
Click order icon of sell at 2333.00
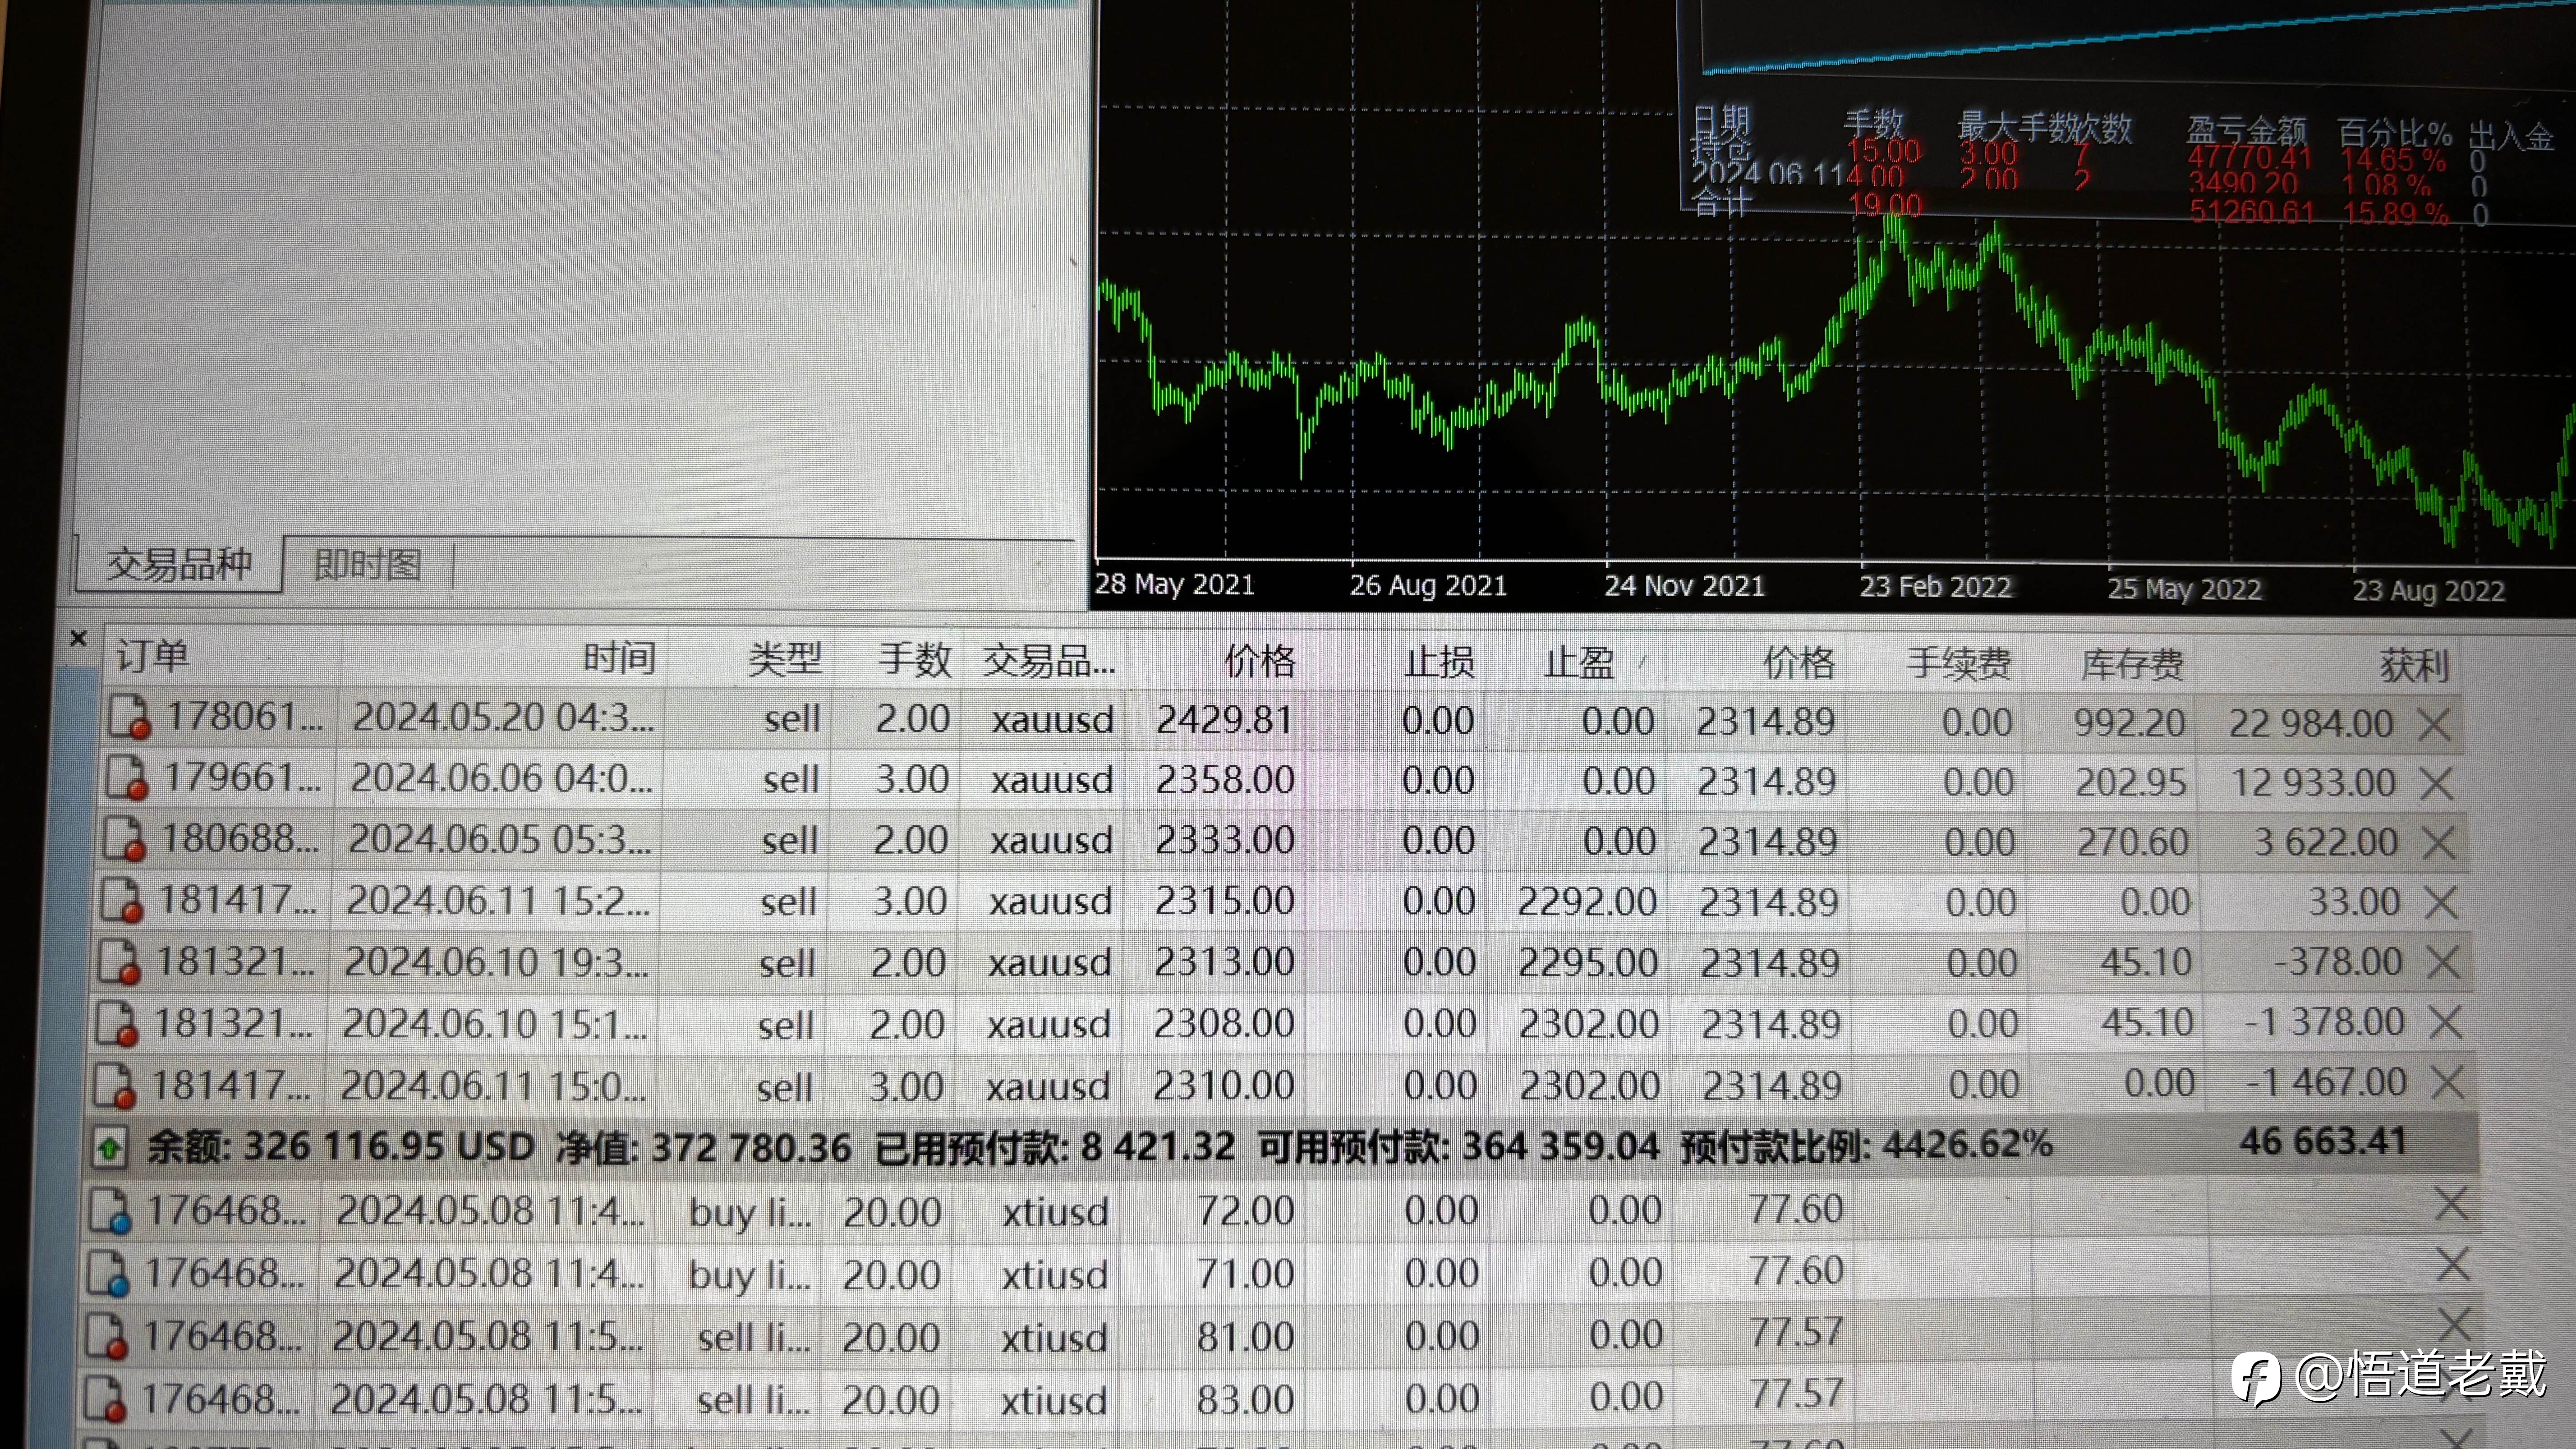click(125, 839)
